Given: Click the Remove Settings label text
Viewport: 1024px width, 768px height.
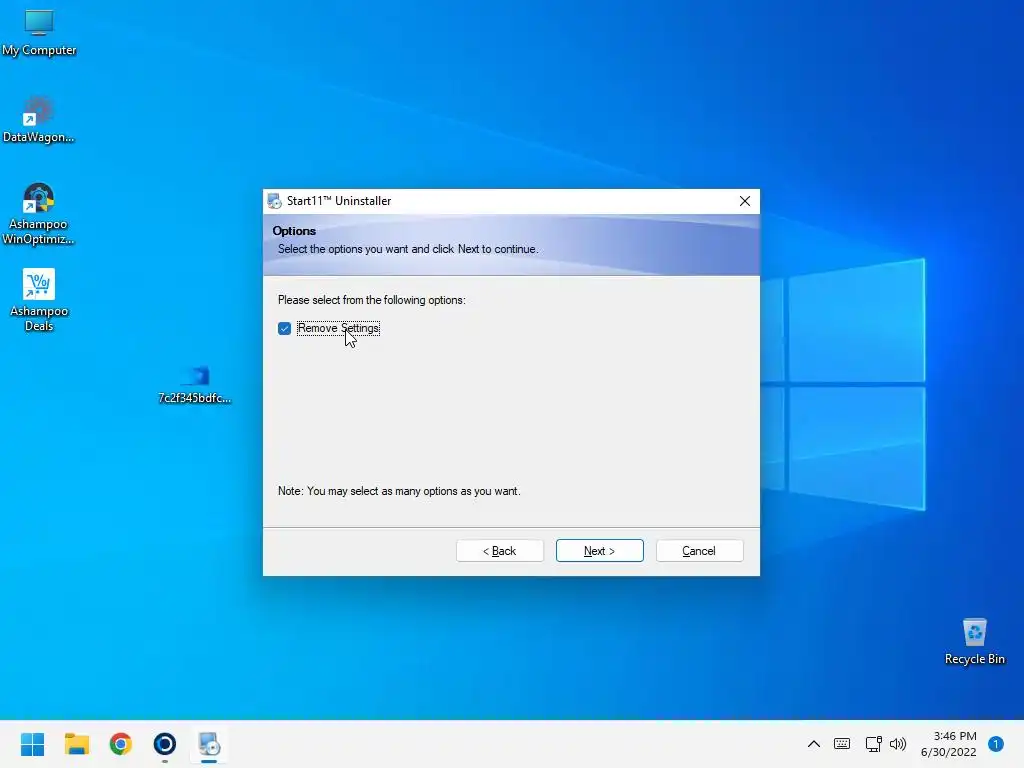Looking at the screenshot, I should tap(338, 328).
